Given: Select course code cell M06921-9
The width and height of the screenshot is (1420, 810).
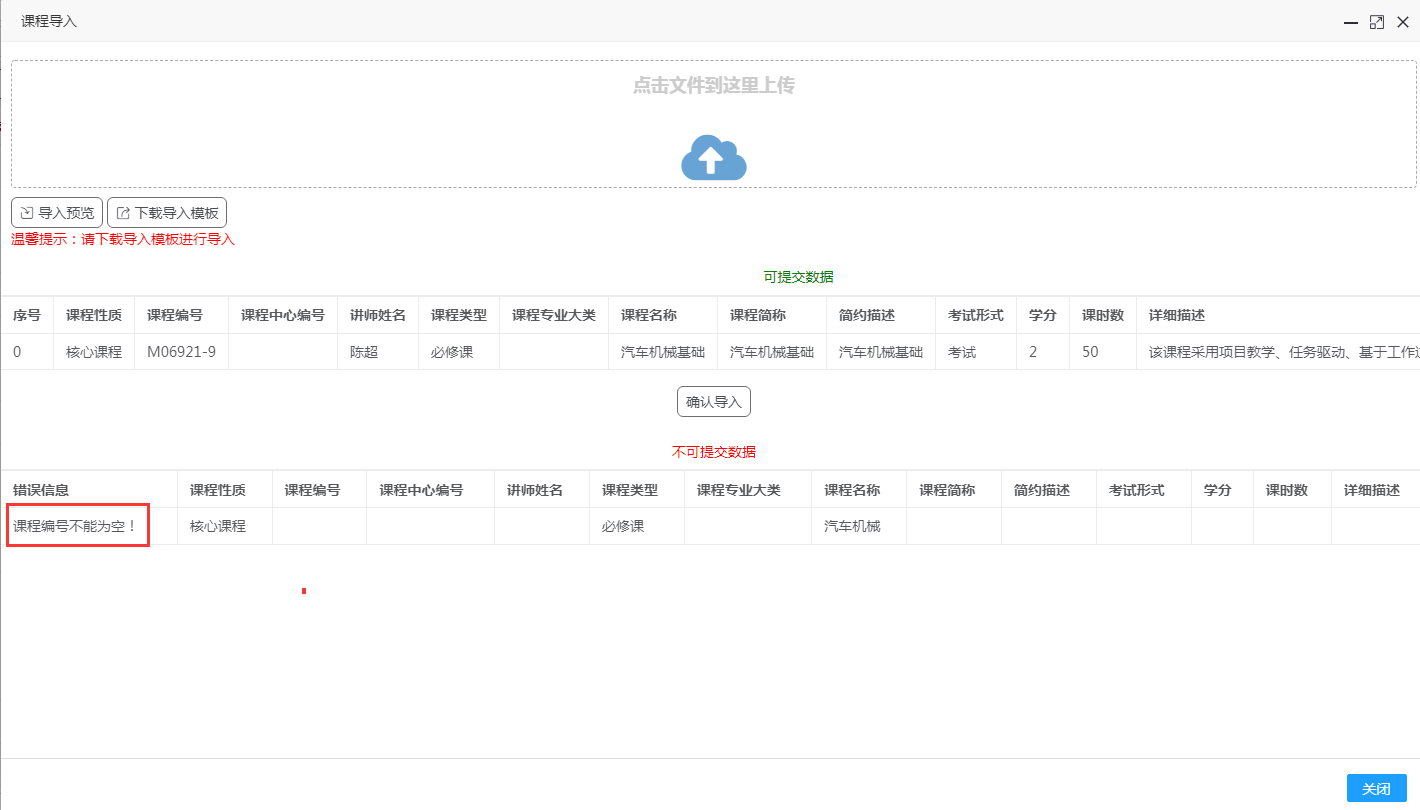Looking at the screenshot, I should 181,352.
